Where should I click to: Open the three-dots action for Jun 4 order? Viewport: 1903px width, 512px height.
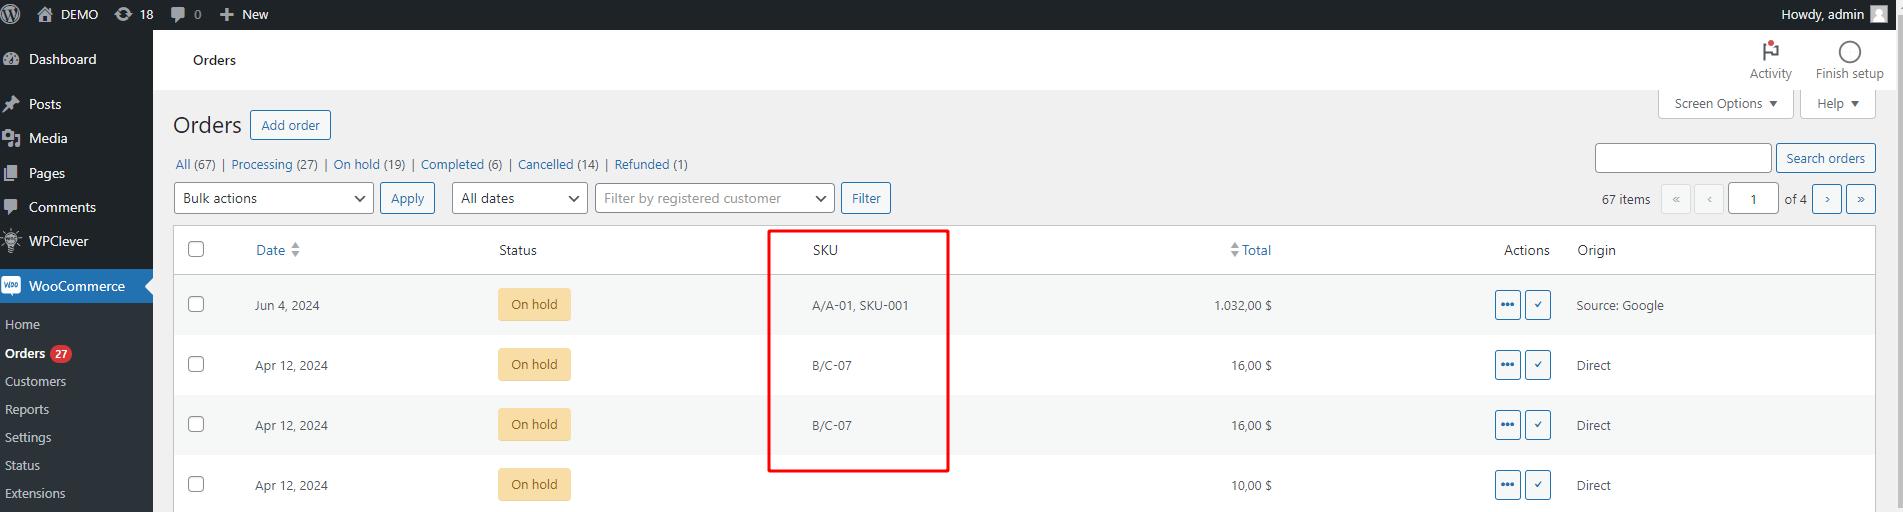1507,305
